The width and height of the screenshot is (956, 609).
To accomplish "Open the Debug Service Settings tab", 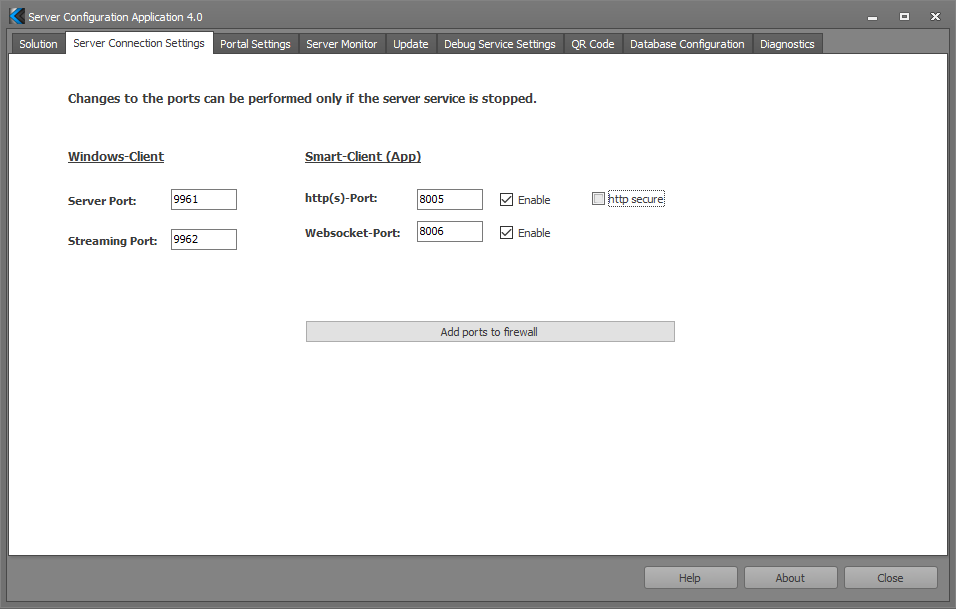I will pyautogui.click(x=499, y=44).
